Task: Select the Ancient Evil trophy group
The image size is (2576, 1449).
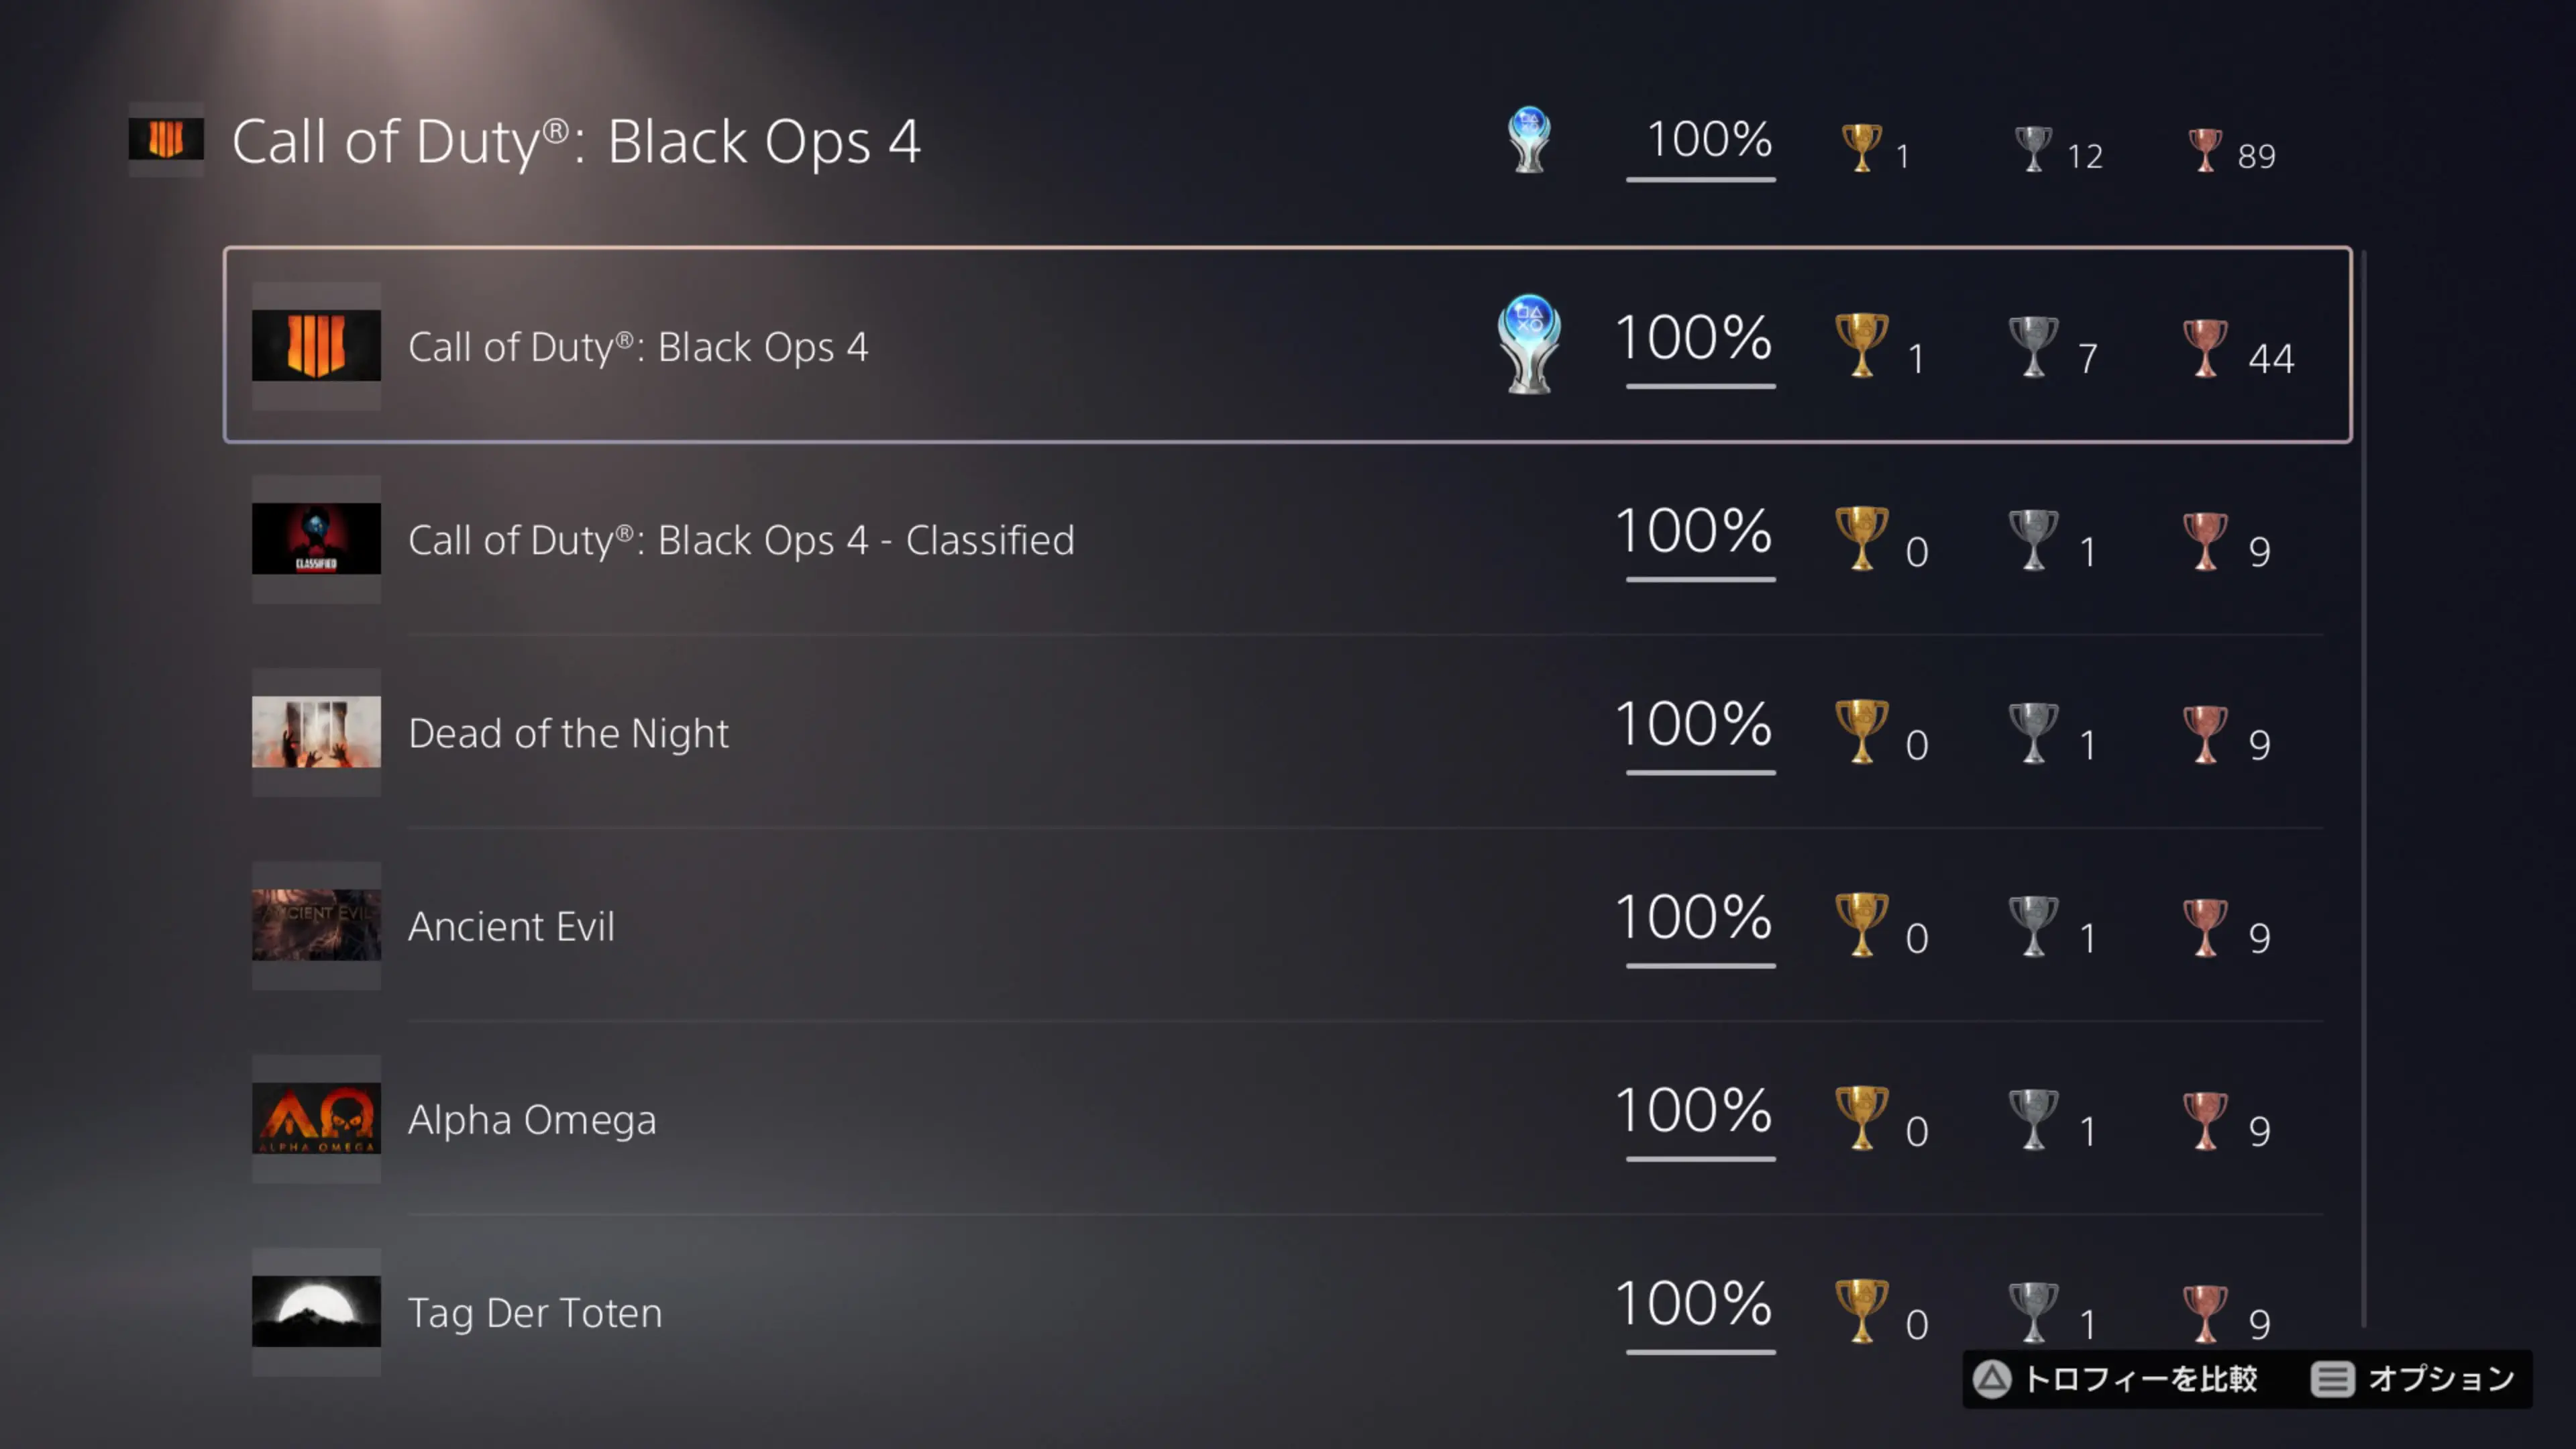Action: click(511, 926)
